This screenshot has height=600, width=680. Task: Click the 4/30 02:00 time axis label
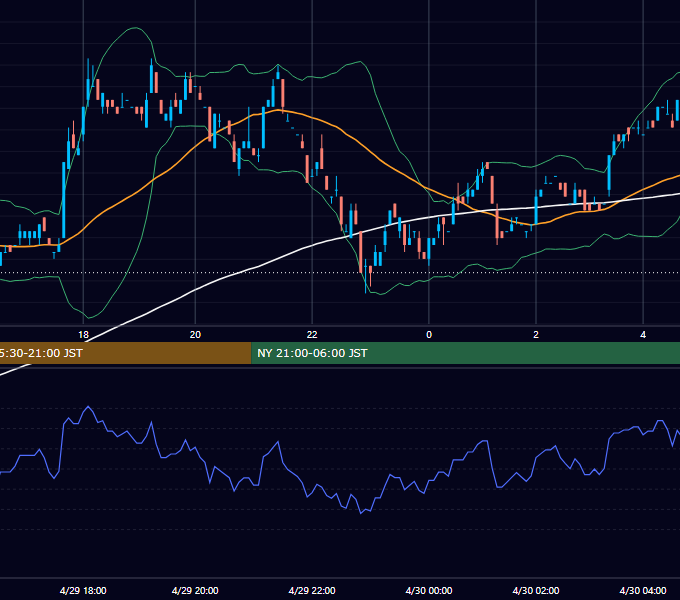pos(536,590)
